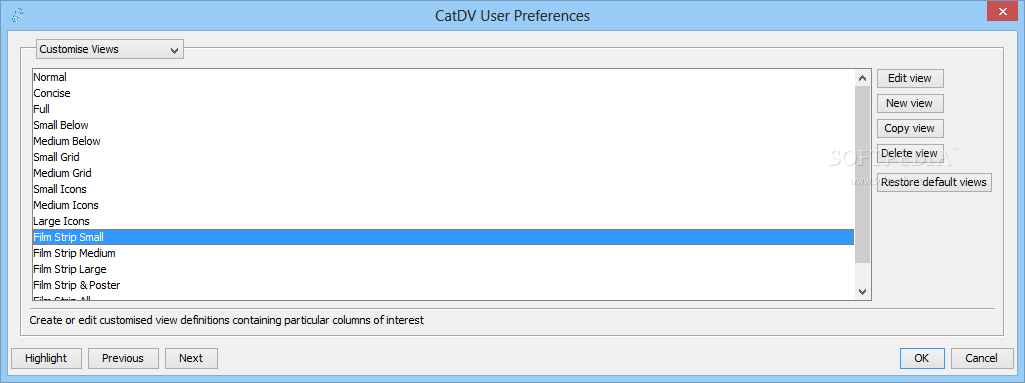Screen dimensions: 1025x383
Task: Click the New view button
Action: coord(909,103)
